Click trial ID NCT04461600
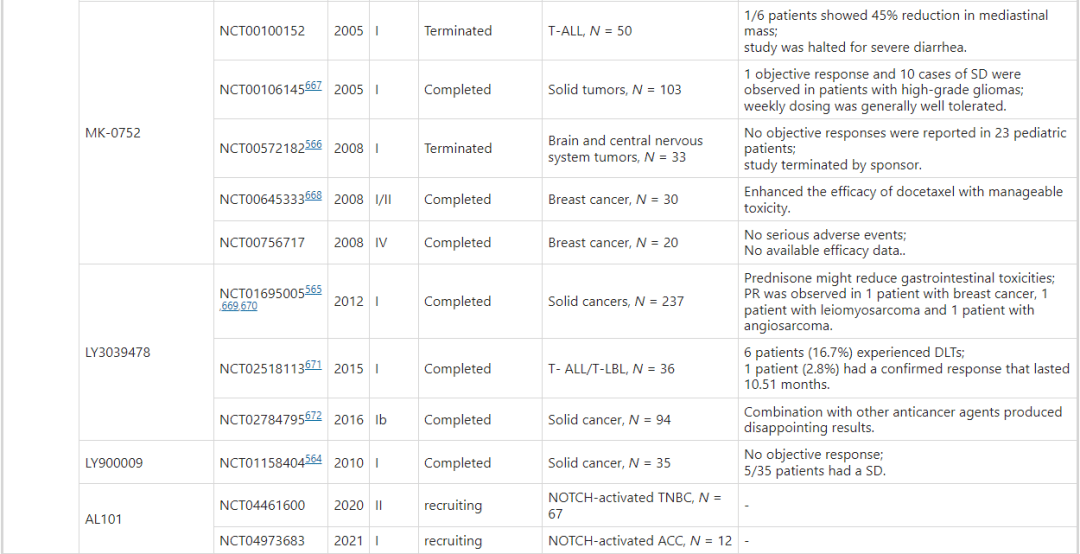 click(263, 506)
